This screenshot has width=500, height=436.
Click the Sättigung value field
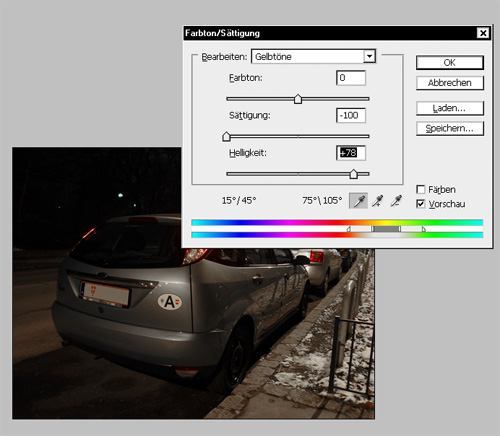[351, 115]
